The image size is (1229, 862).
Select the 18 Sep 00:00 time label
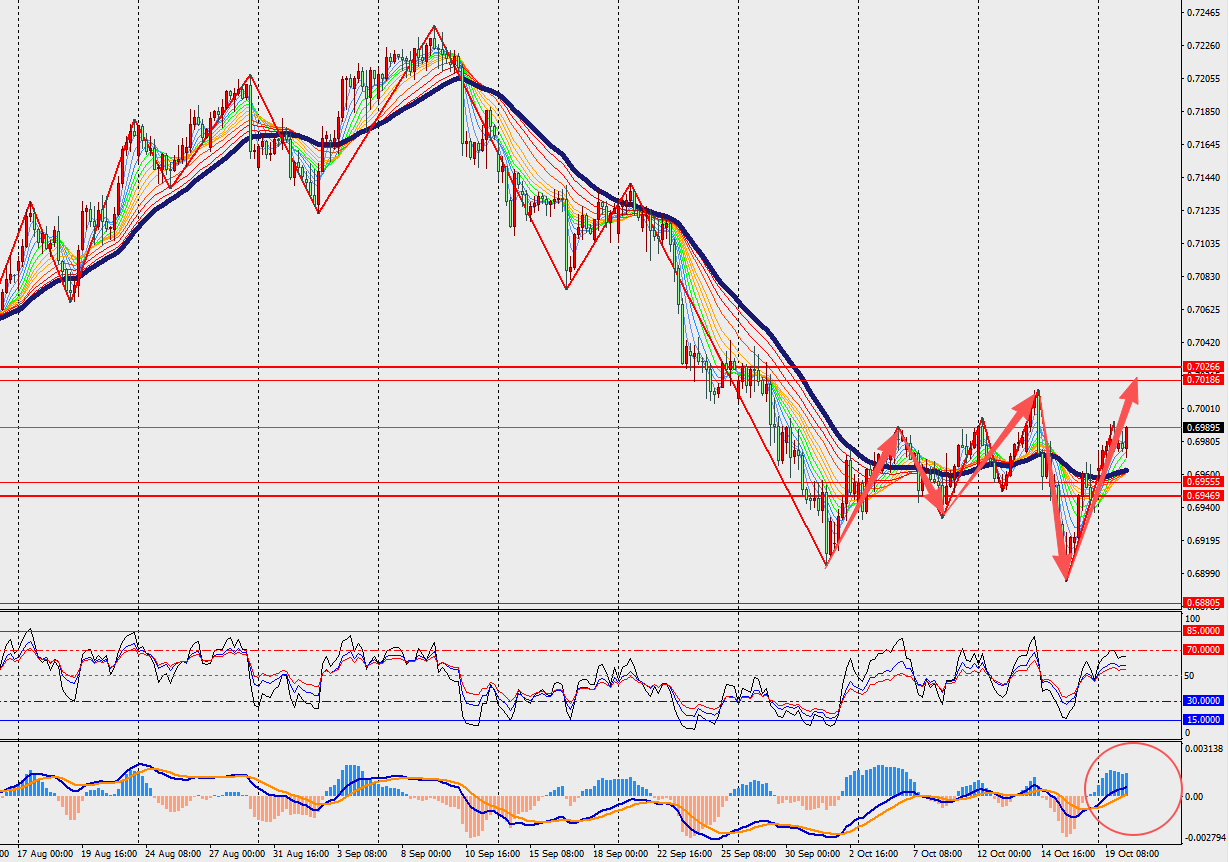620,855
